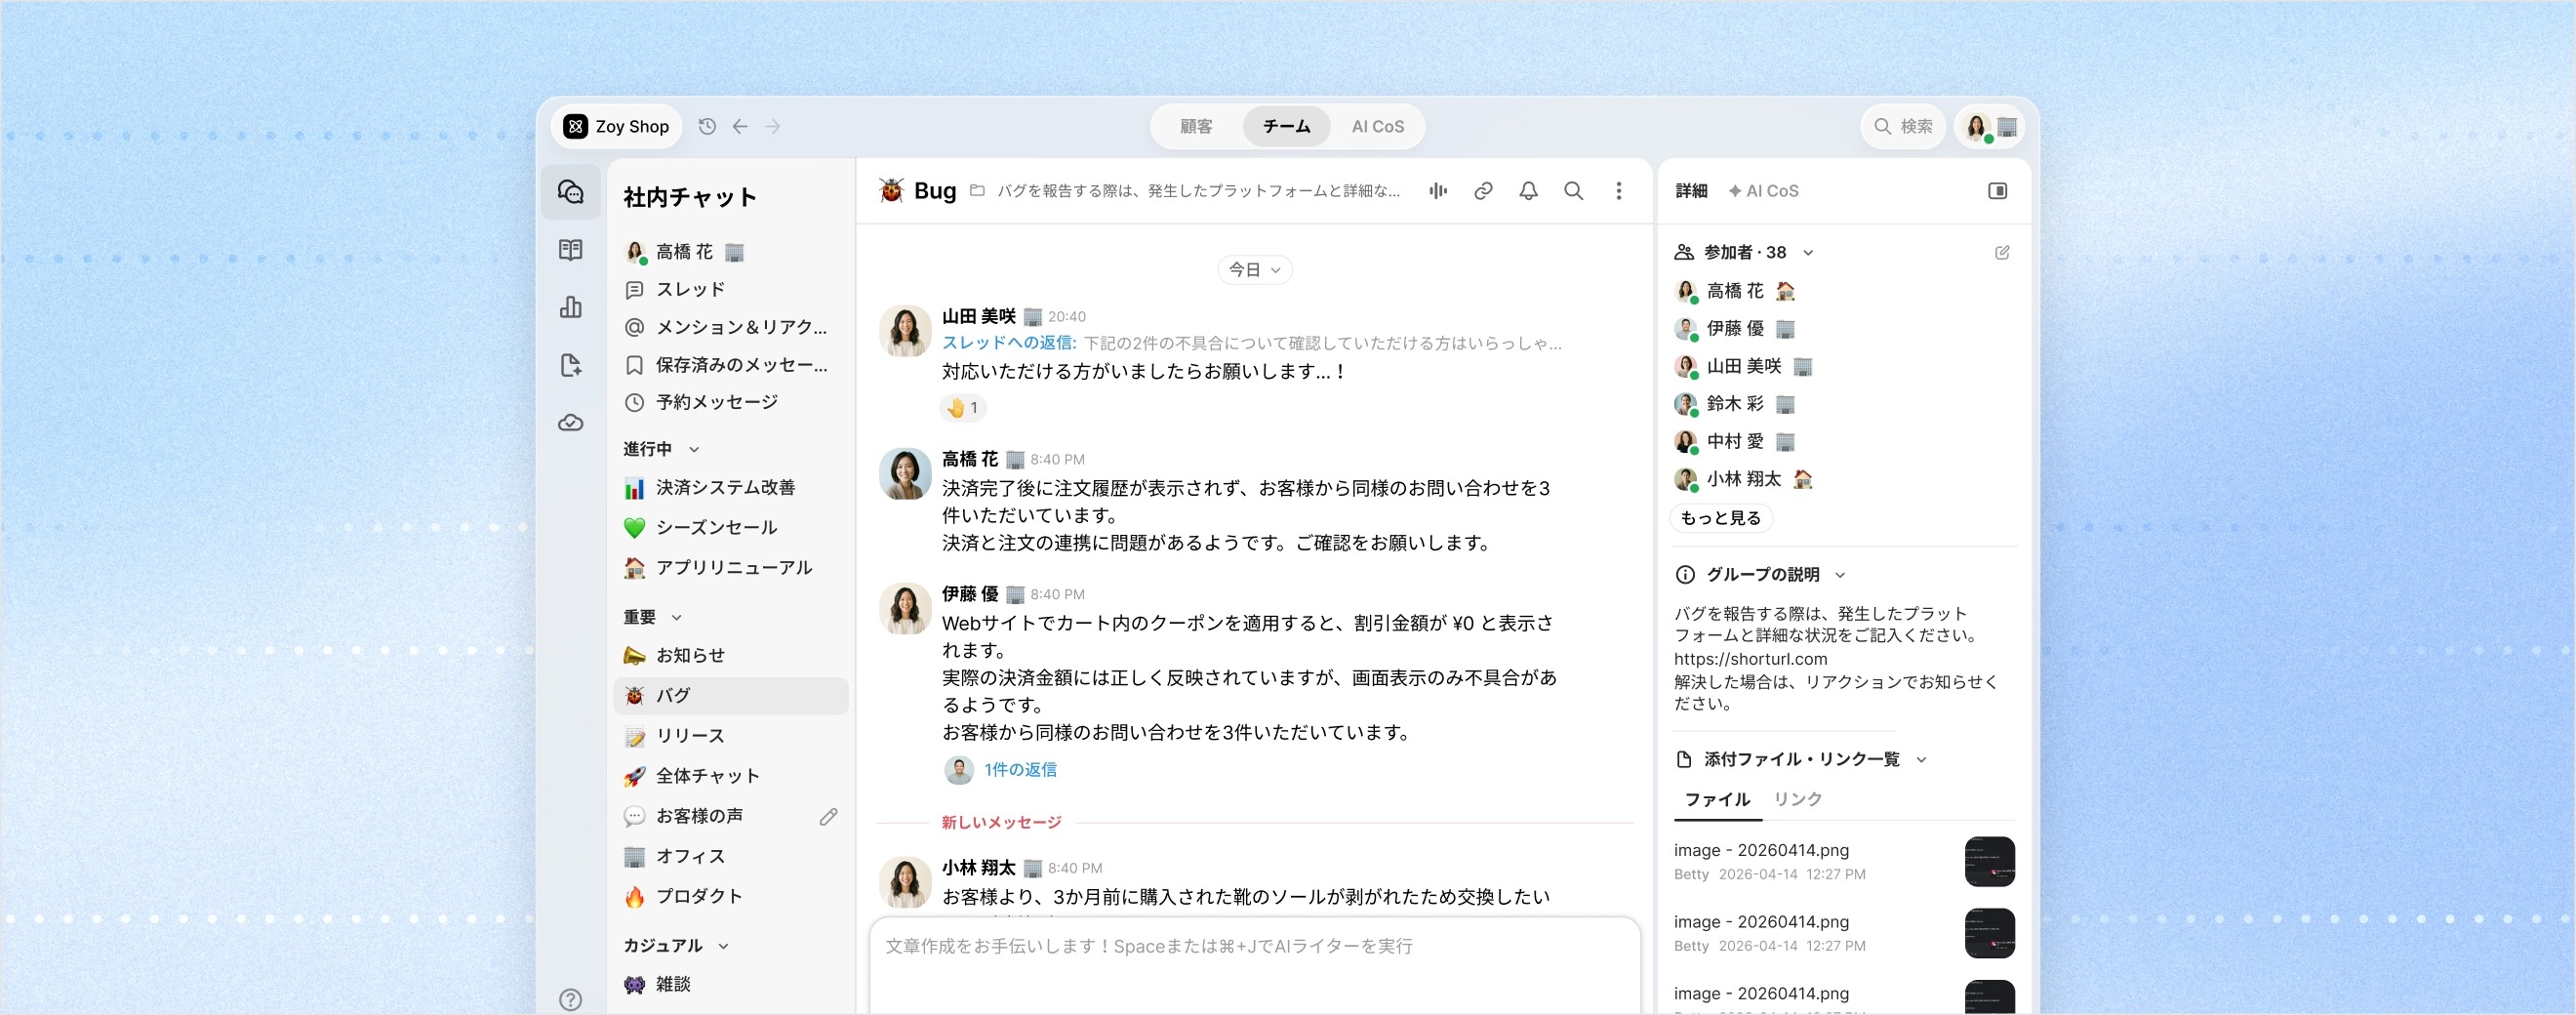The height and width of the screenshot is (1015, 2576).
Task: Open the お知らせ channel
Action: [x=731, y=655]
